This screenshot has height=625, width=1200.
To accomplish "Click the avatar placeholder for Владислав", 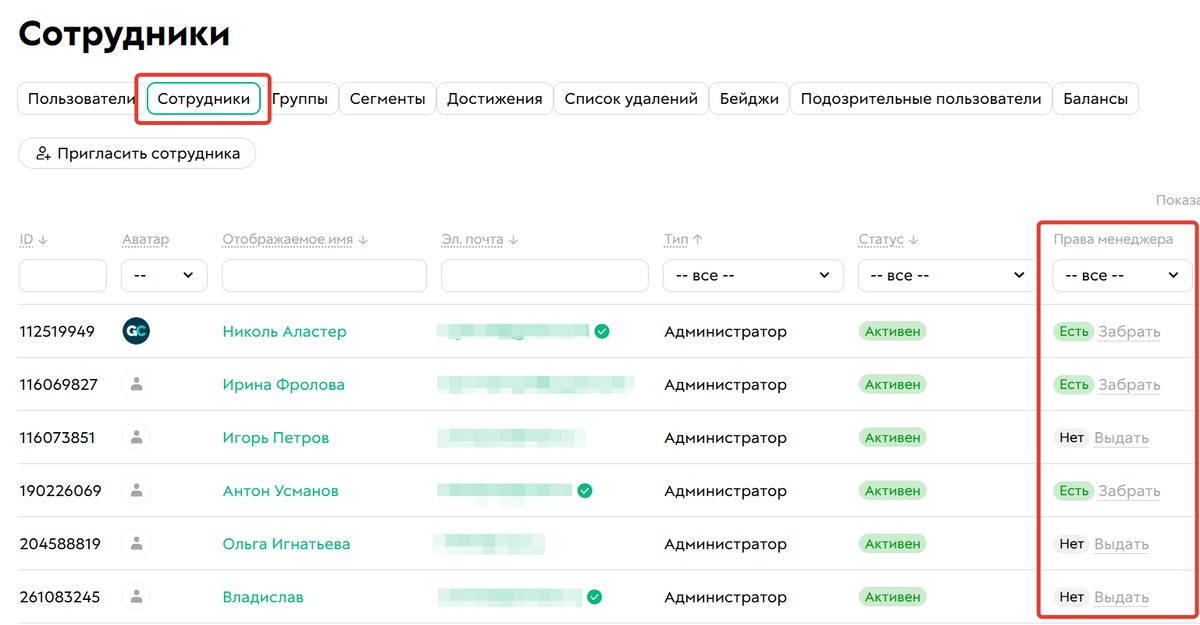I will tap(136, 596).
